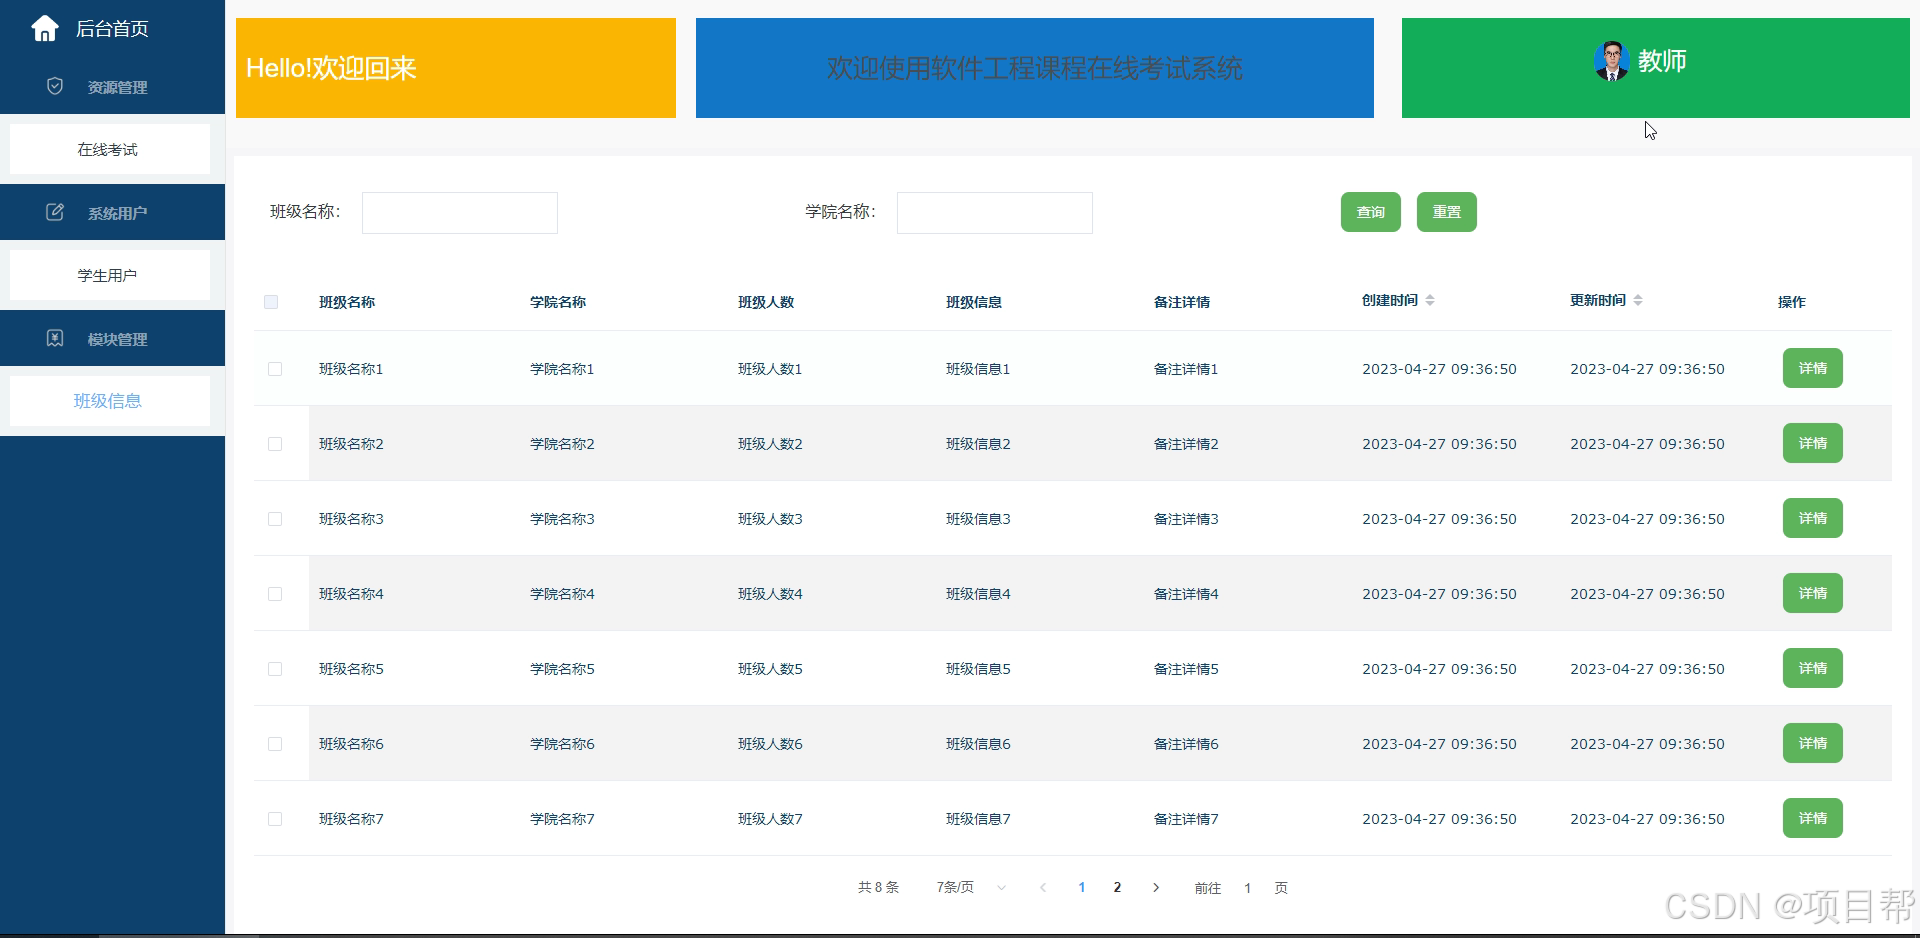Collapse the 模块管理 sidebar section
This screenshot has height=938, width=1920.
[x=112, y=338]
